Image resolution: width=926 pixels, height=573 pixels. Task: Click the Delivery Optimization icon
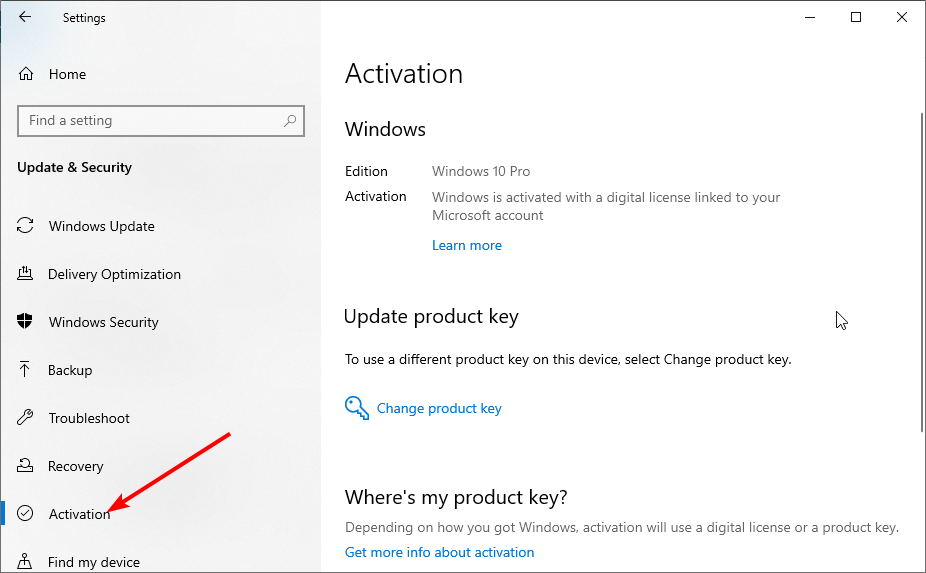click(25, 273)
